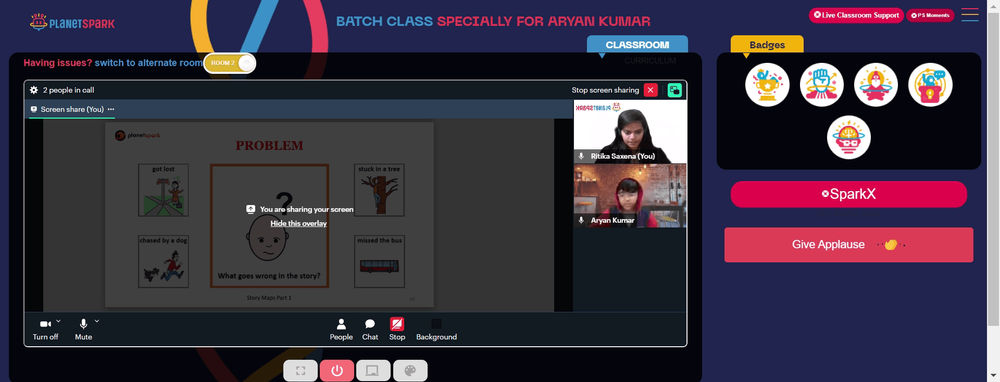Select the raised fist badge

click(x=821, y=85)
